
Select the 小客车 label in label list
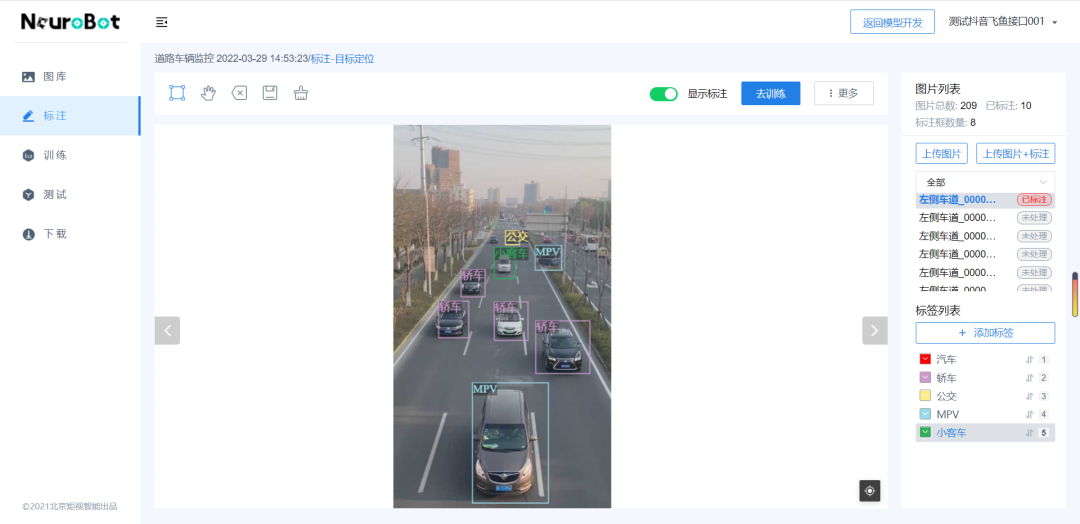[951, 433]
